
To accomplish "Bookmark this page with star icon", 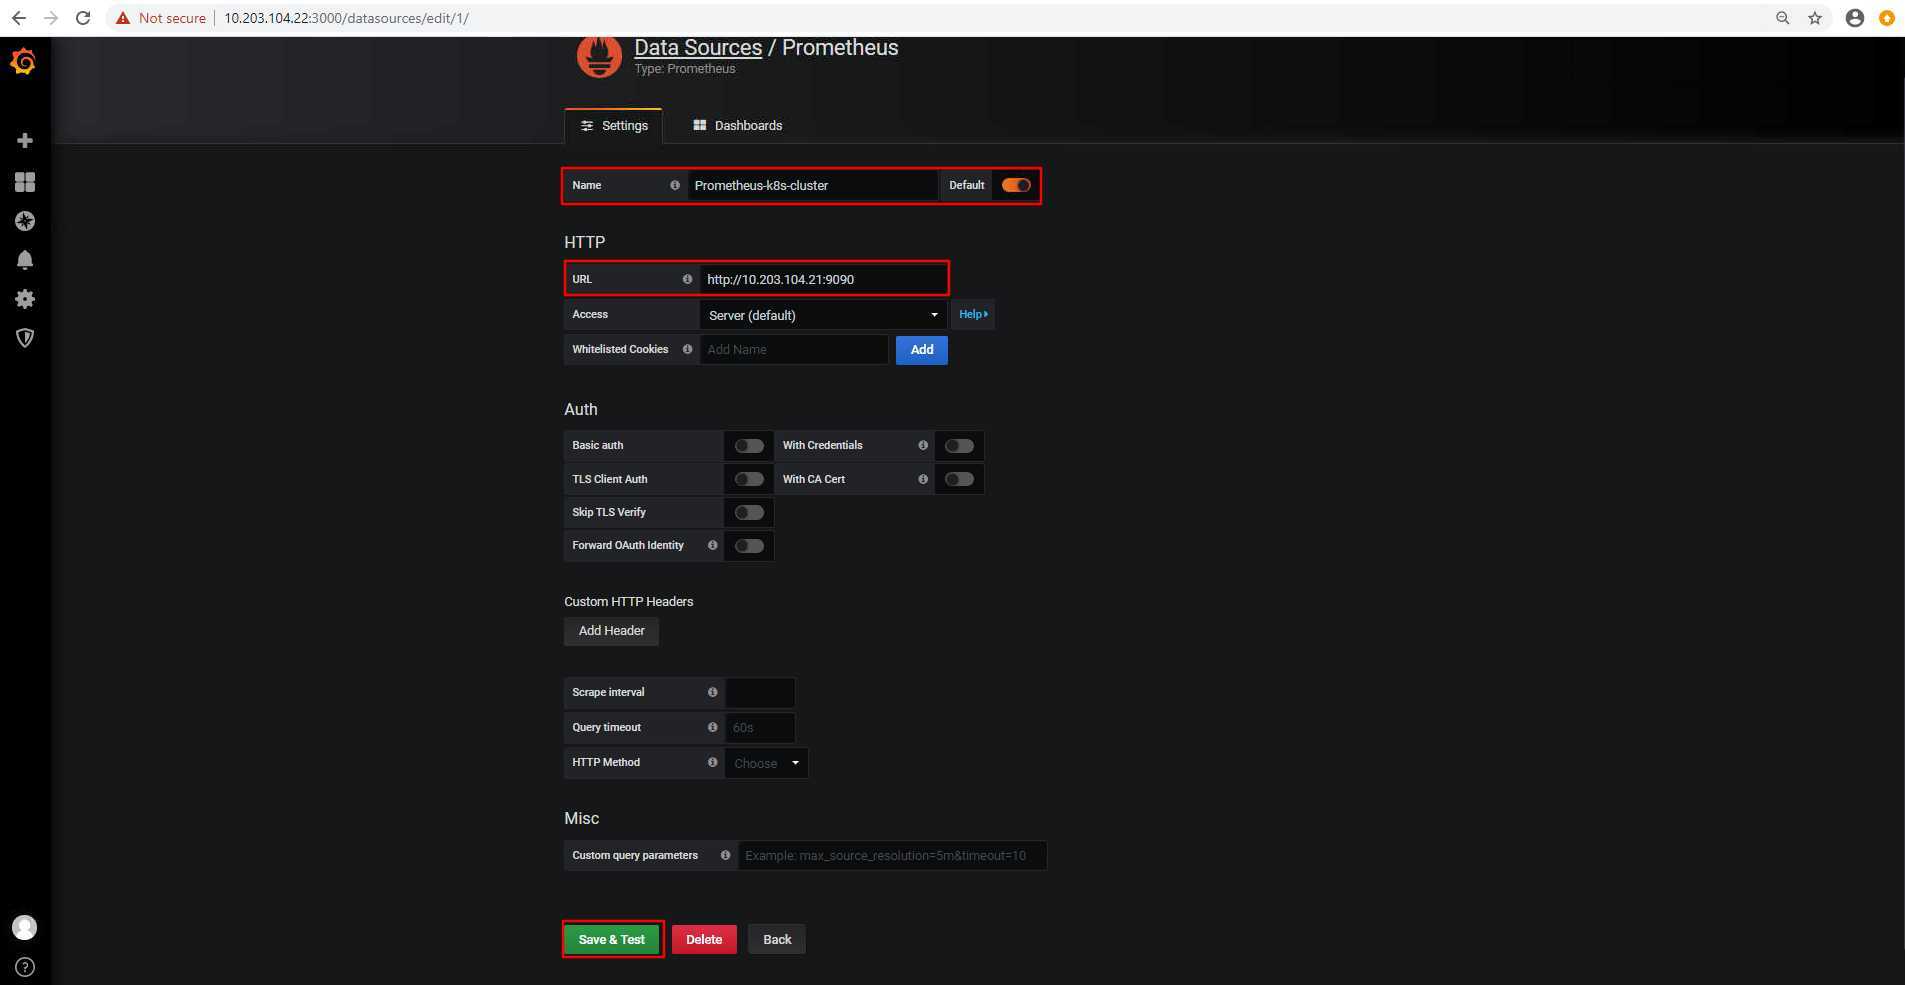I will (x=1815, y=18).
